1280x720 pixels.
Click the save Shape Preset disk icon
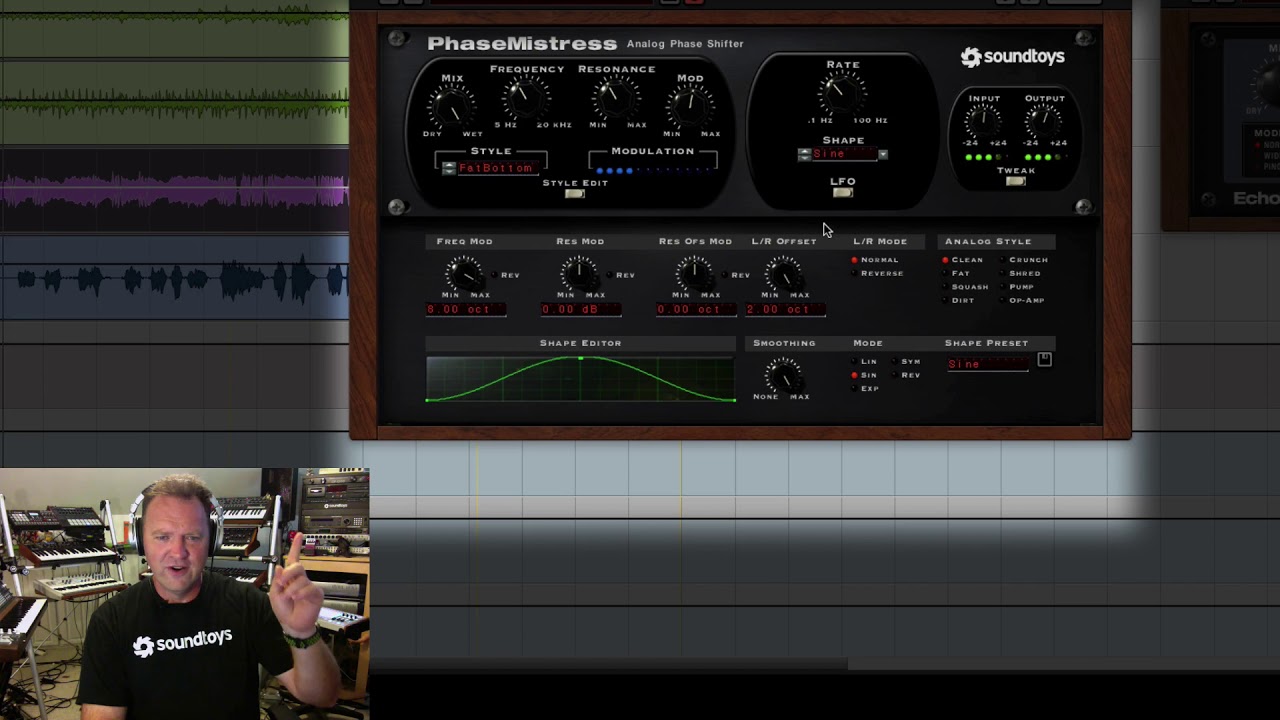(x=1044, y=360)
